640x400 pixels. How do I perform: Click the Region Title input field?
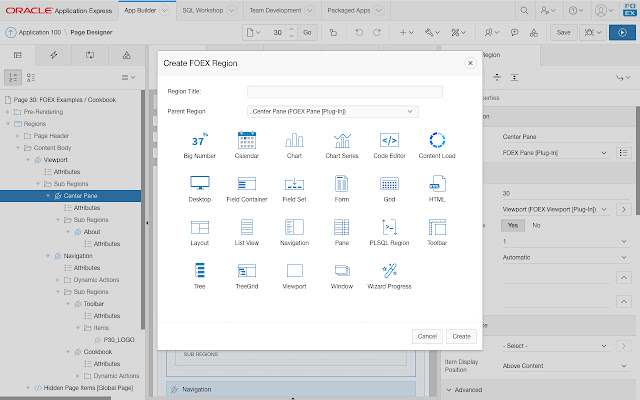pyautogui.click(x=331, y=92)
